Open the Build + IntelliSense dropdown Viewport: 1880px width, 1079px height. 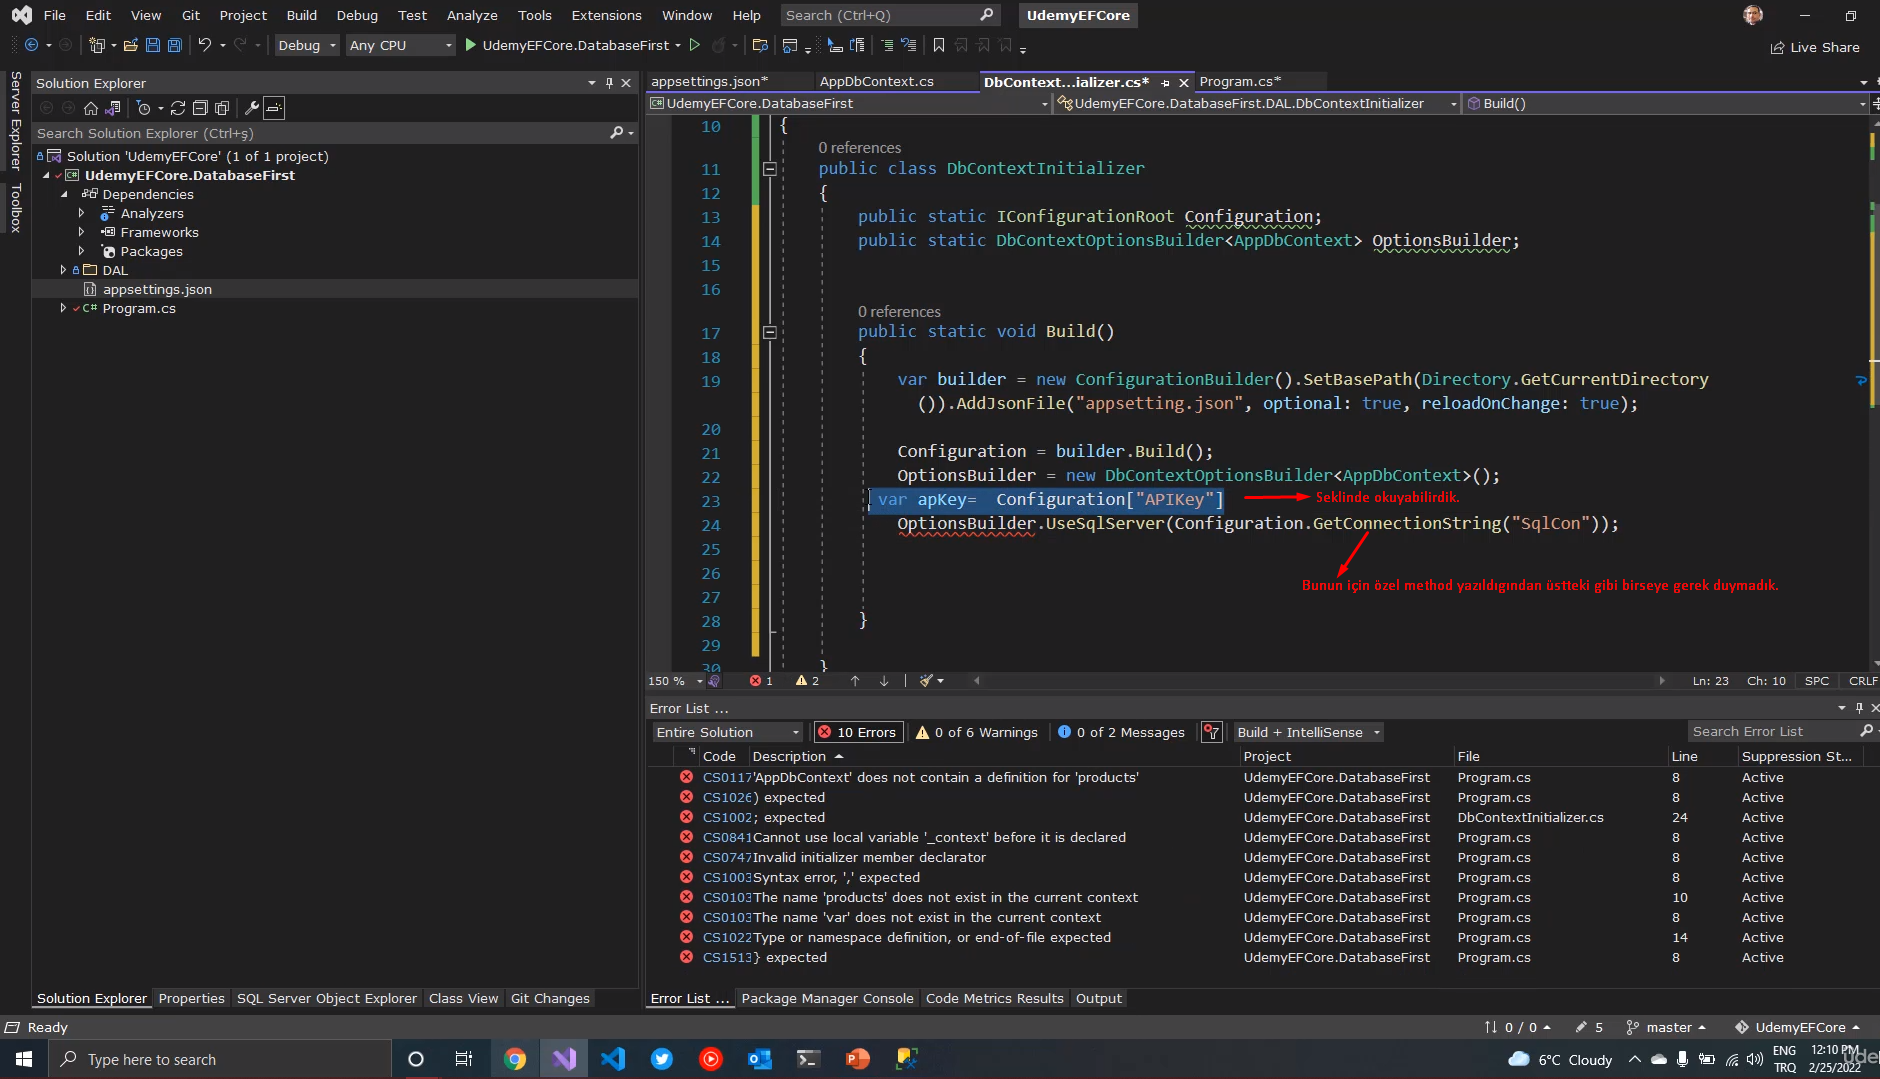point(1306,731)
